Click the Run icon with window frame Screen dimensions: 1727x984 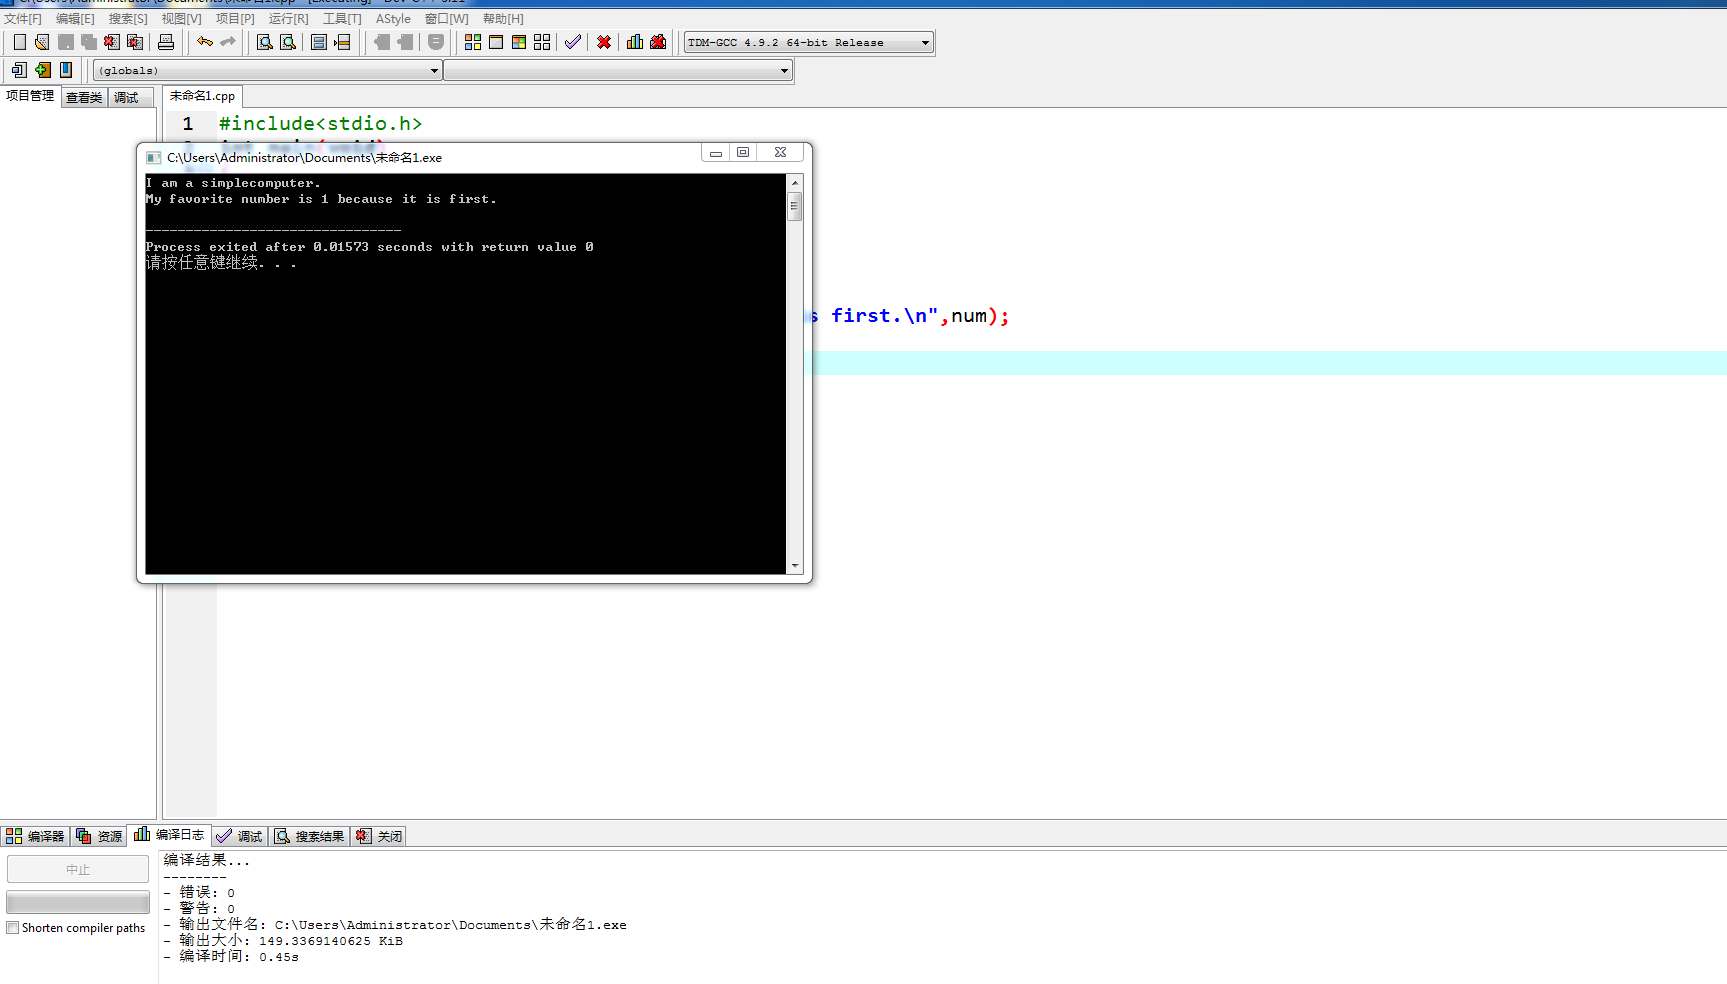(496, 42)
